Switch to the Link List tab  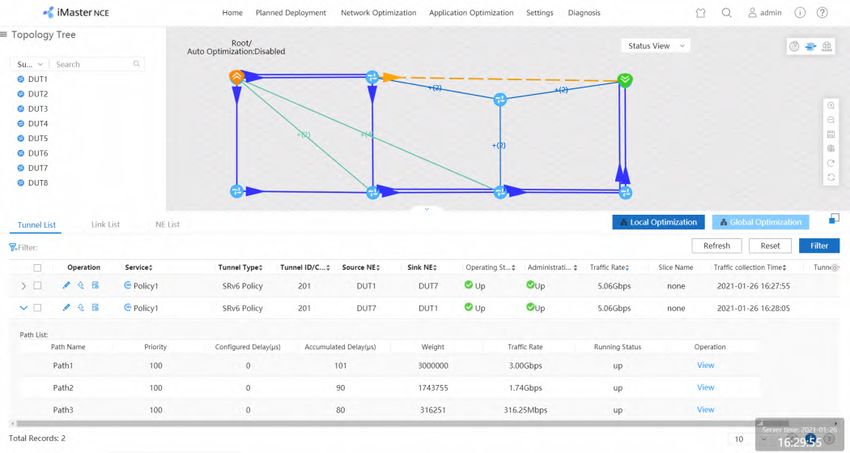click(105, 224)
